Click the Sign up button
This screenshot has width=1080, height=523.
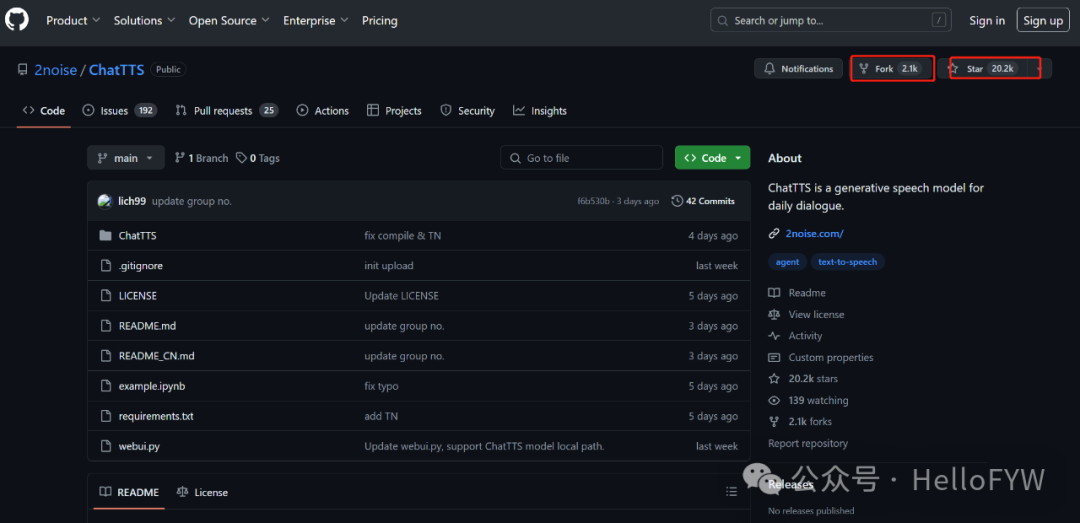[x=1043, y=21]
